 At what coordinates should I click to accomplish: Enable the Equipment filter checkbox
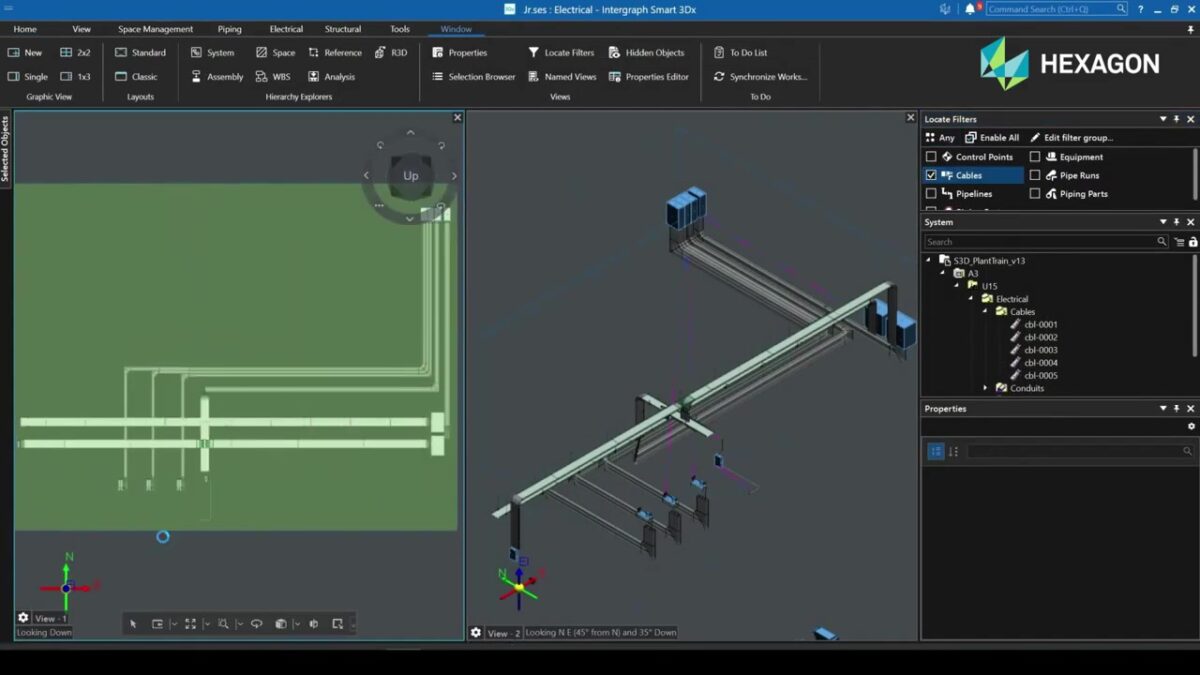tap(1035, 157)
